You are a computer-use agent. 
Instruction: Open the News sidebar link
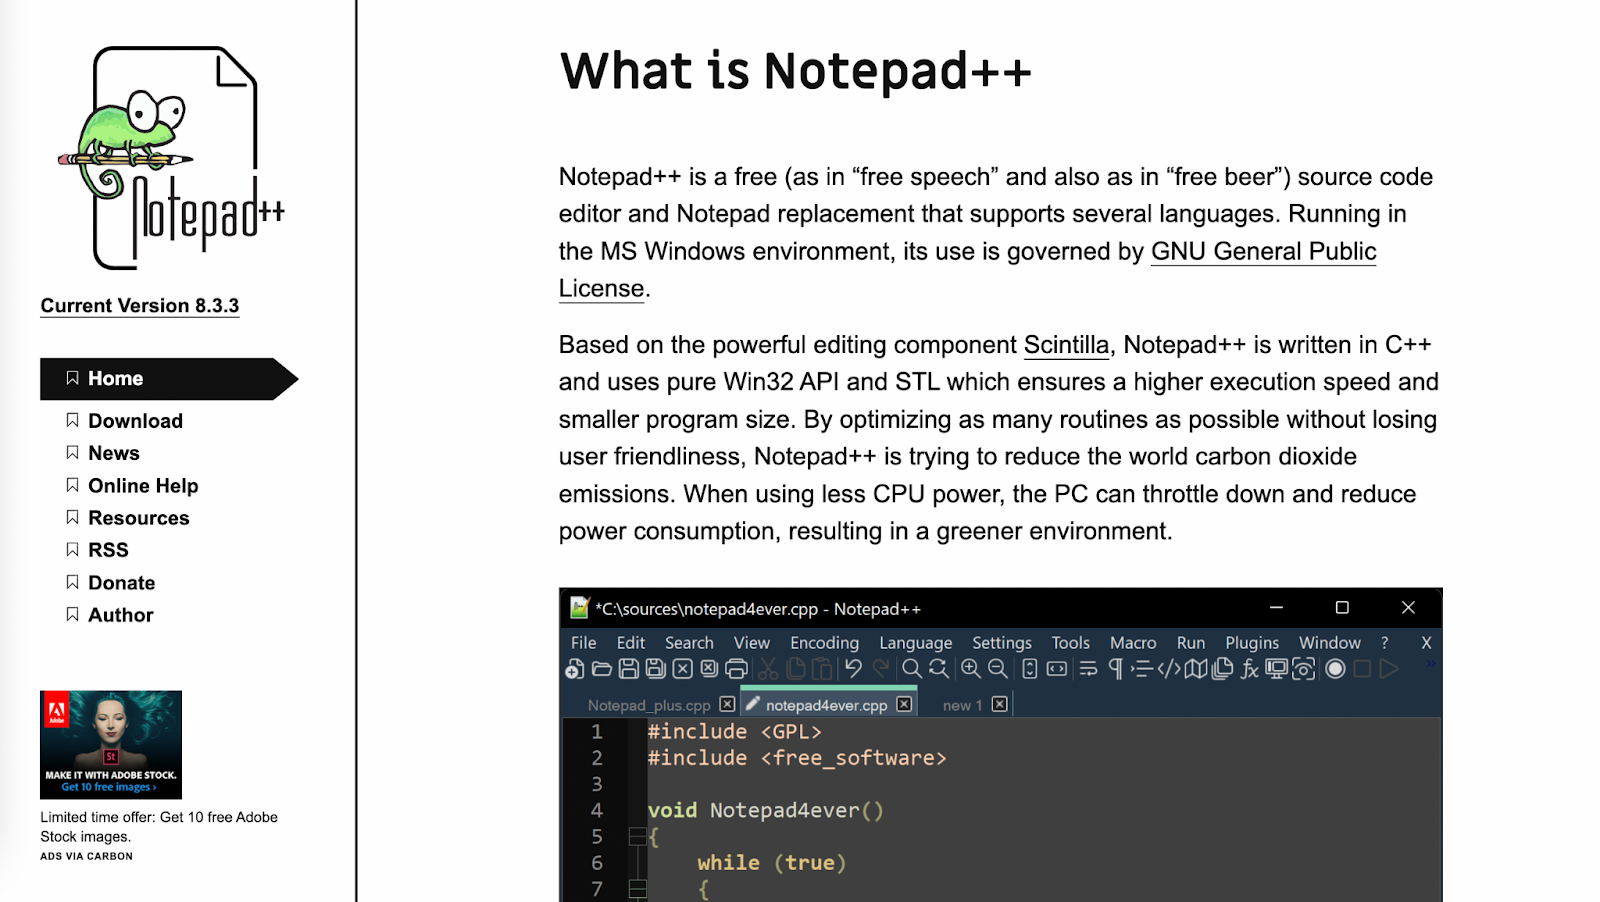point(114,453)
